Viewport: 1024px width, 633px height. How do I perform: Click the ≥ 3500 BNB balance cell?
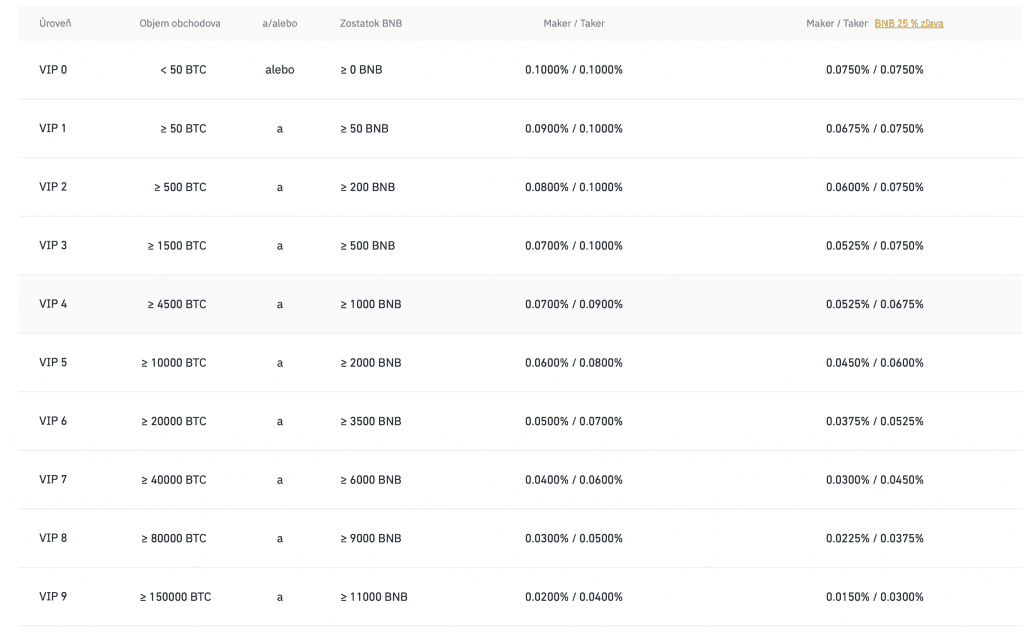(x=370, y=421)
